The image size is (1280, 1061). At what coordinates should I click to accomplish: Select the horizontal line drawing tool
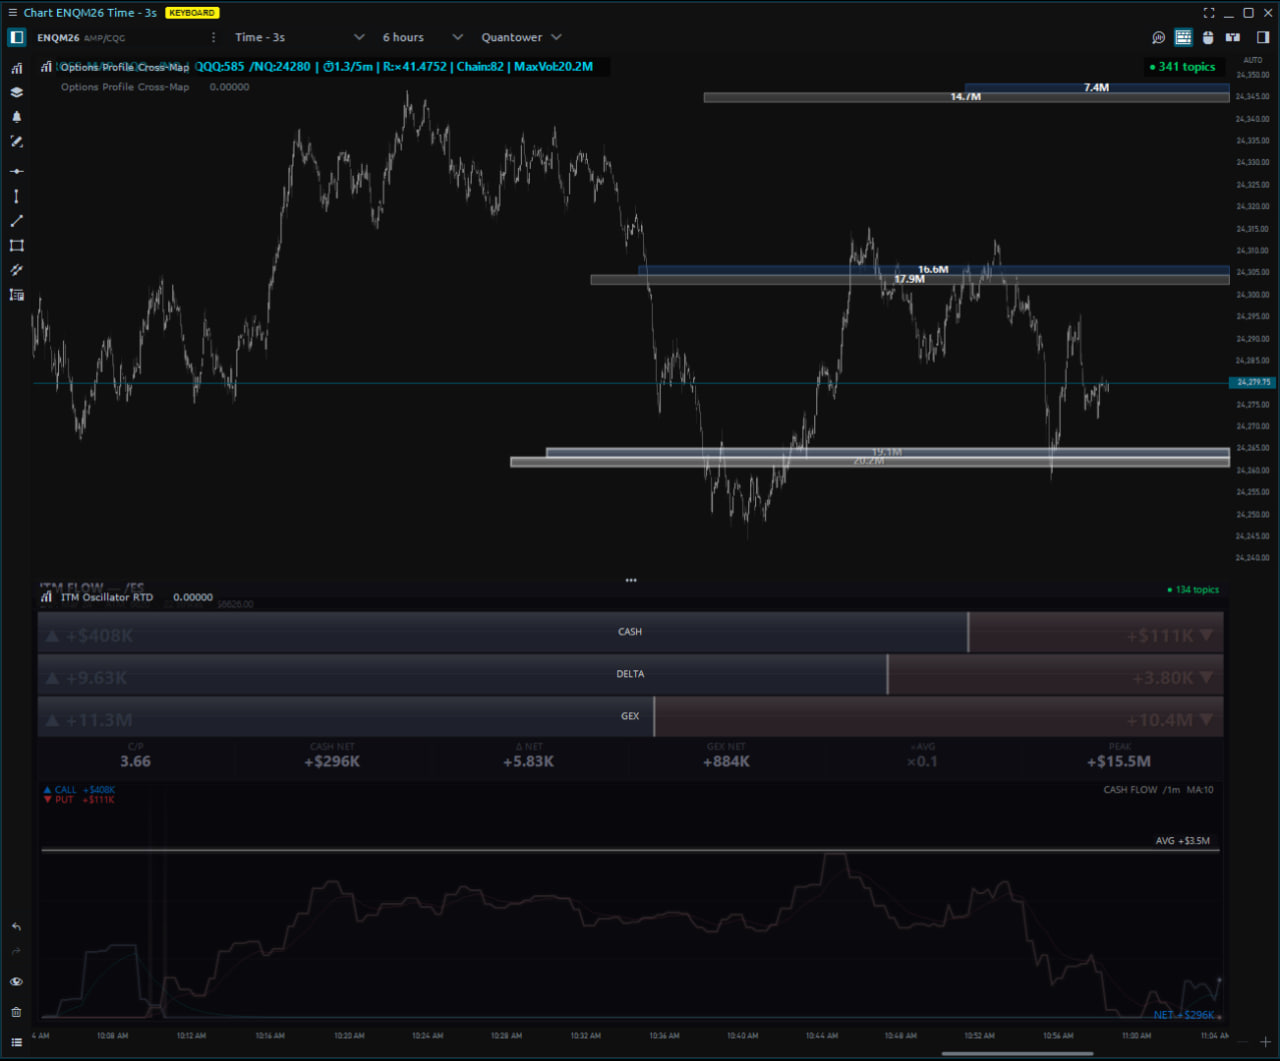[x=16, y=171]
